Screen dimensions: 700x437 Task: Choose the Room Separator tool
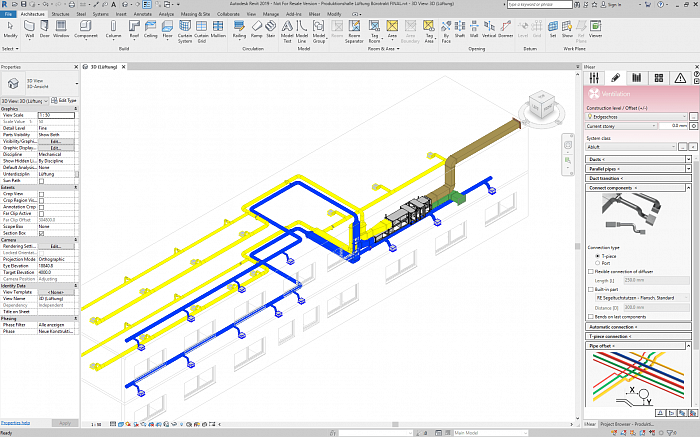(354, 32)
